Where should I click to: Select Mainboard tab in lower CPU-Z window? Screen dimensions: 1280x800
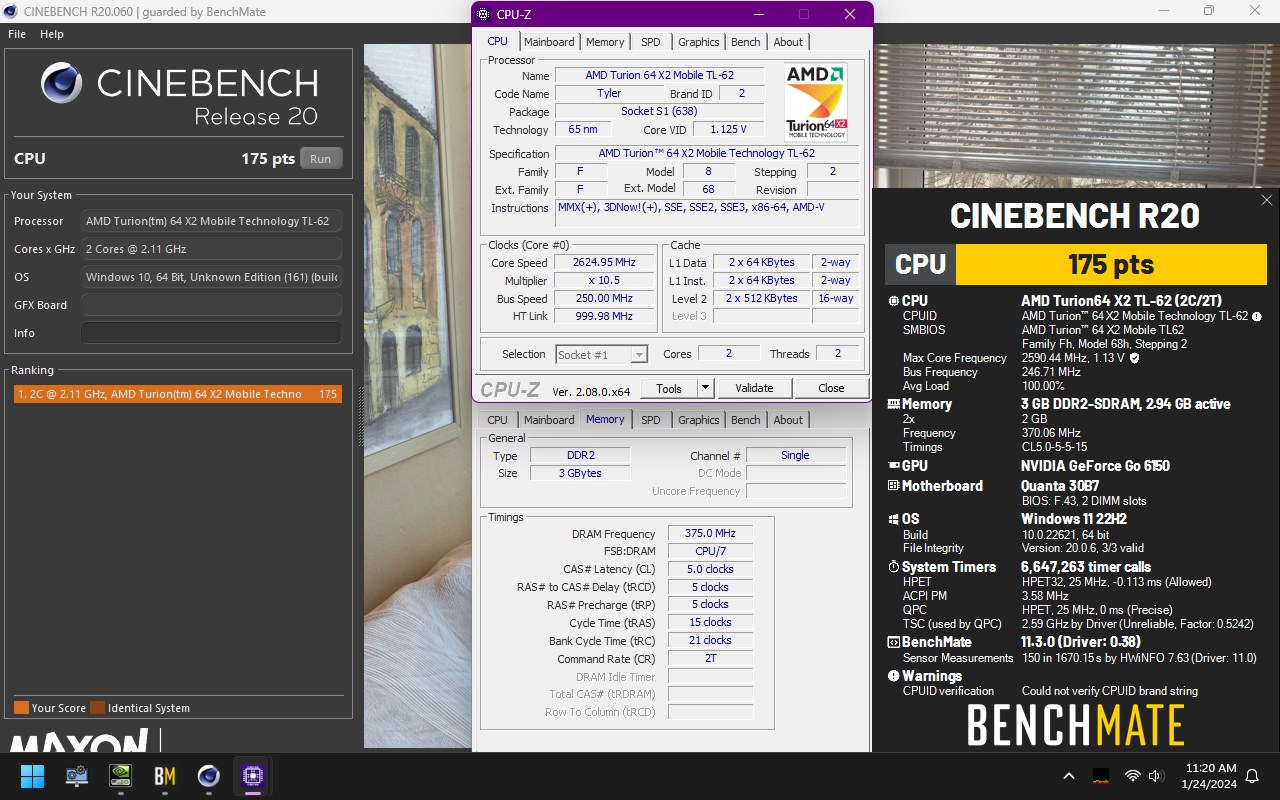pos(549,420)
